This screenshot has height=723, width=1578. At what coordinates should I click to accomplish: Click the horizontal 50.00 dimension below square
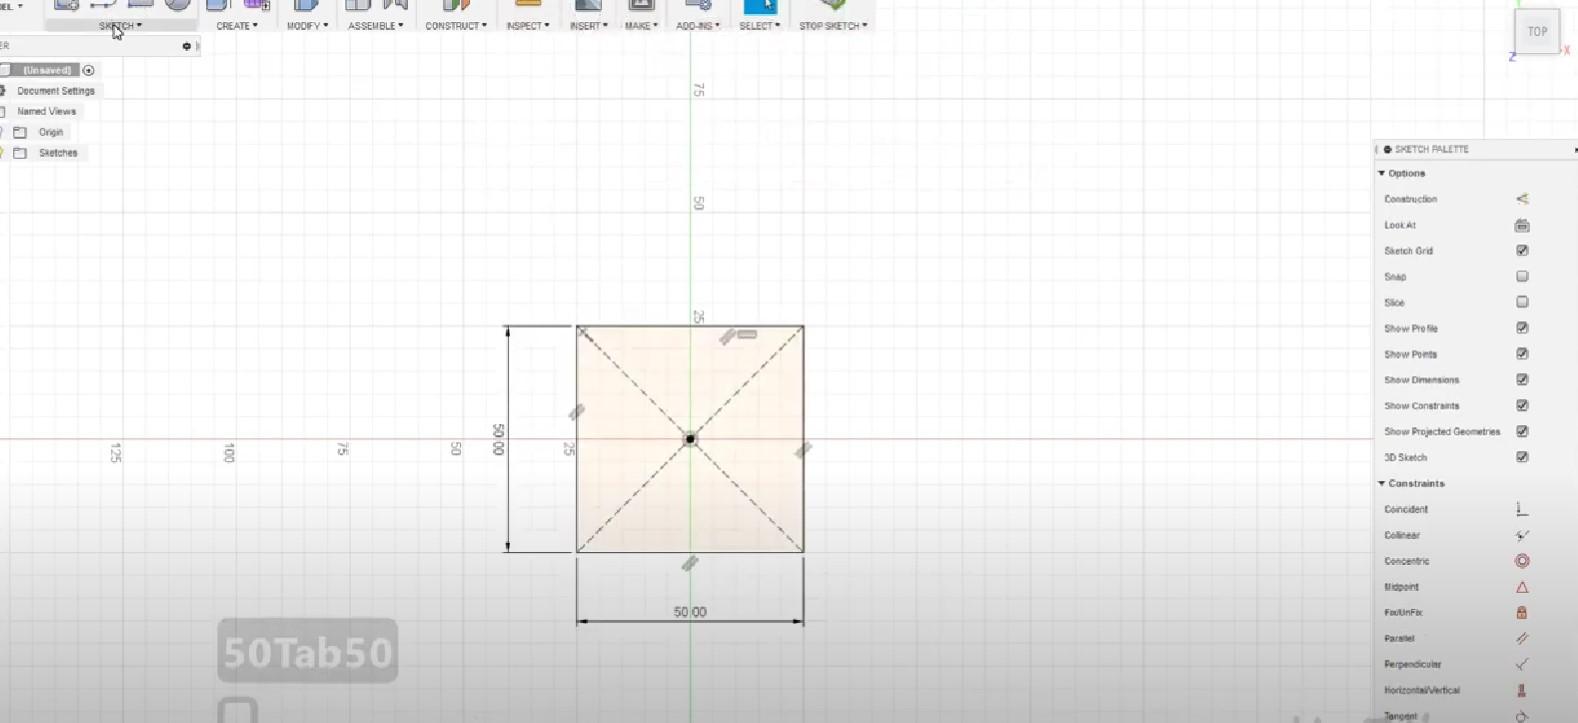tap(690, 612)
